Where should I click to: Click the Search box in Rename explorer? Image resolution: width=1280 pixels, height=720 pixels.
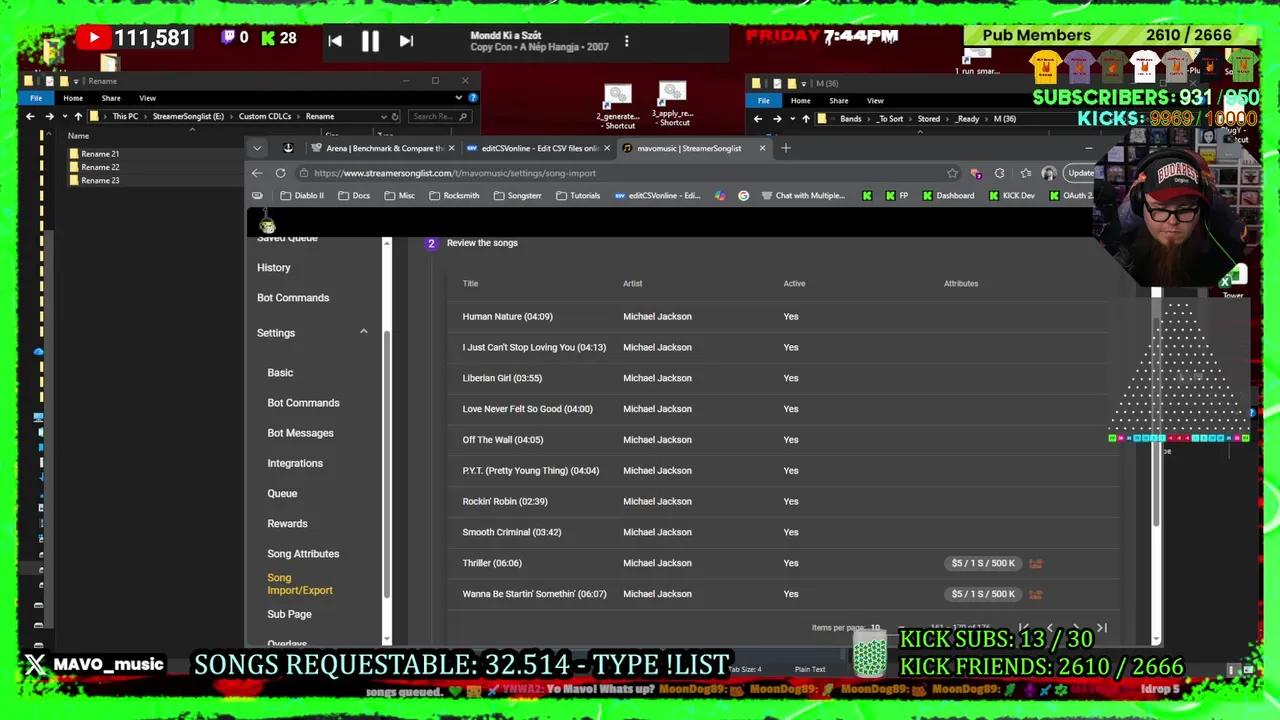pyautogui.click(x=438, y=116)
